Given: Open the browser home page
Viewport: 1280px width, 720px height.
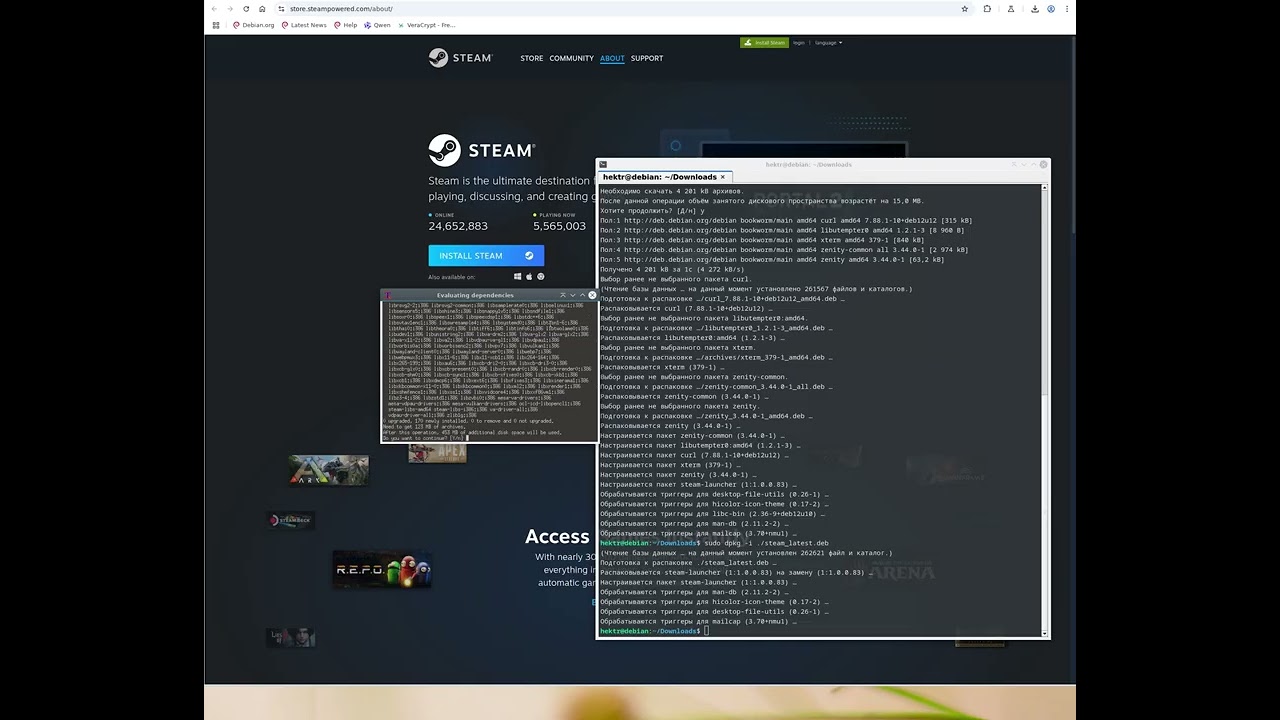Looking at the screenshot, I should (x=262, y=8).
